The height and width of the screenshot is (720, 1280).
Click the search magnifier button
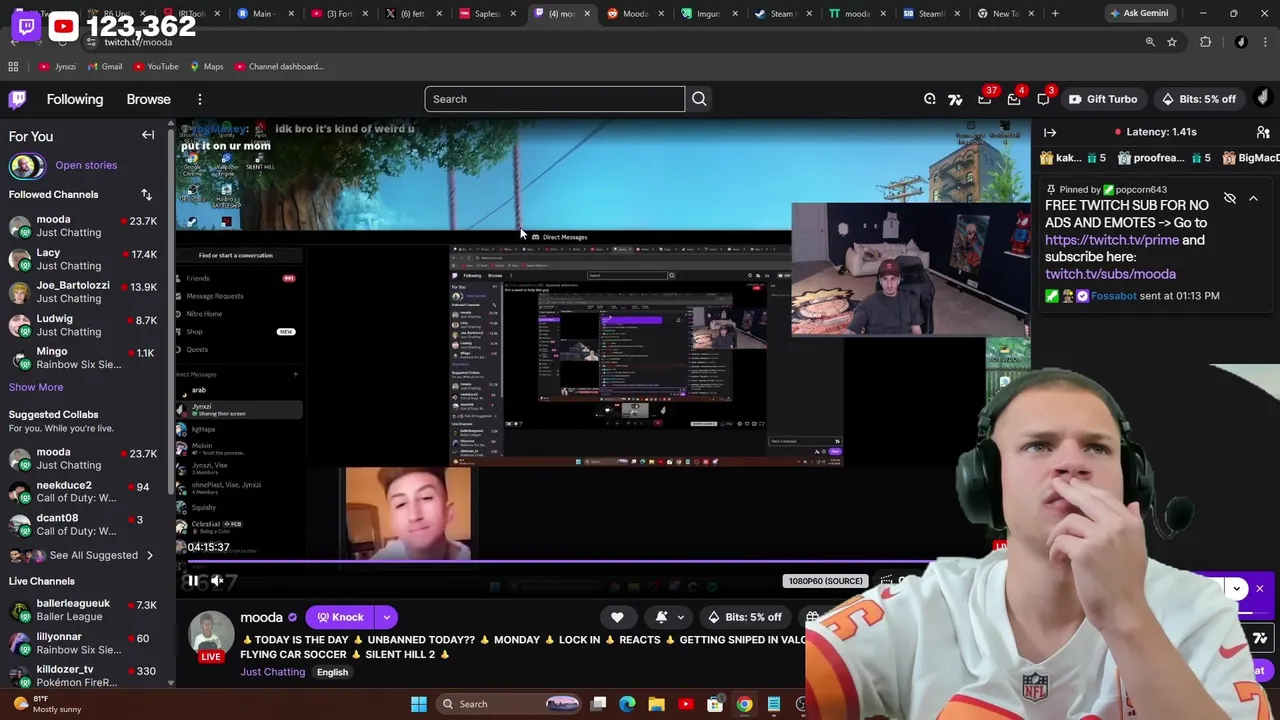pos(699,99)
